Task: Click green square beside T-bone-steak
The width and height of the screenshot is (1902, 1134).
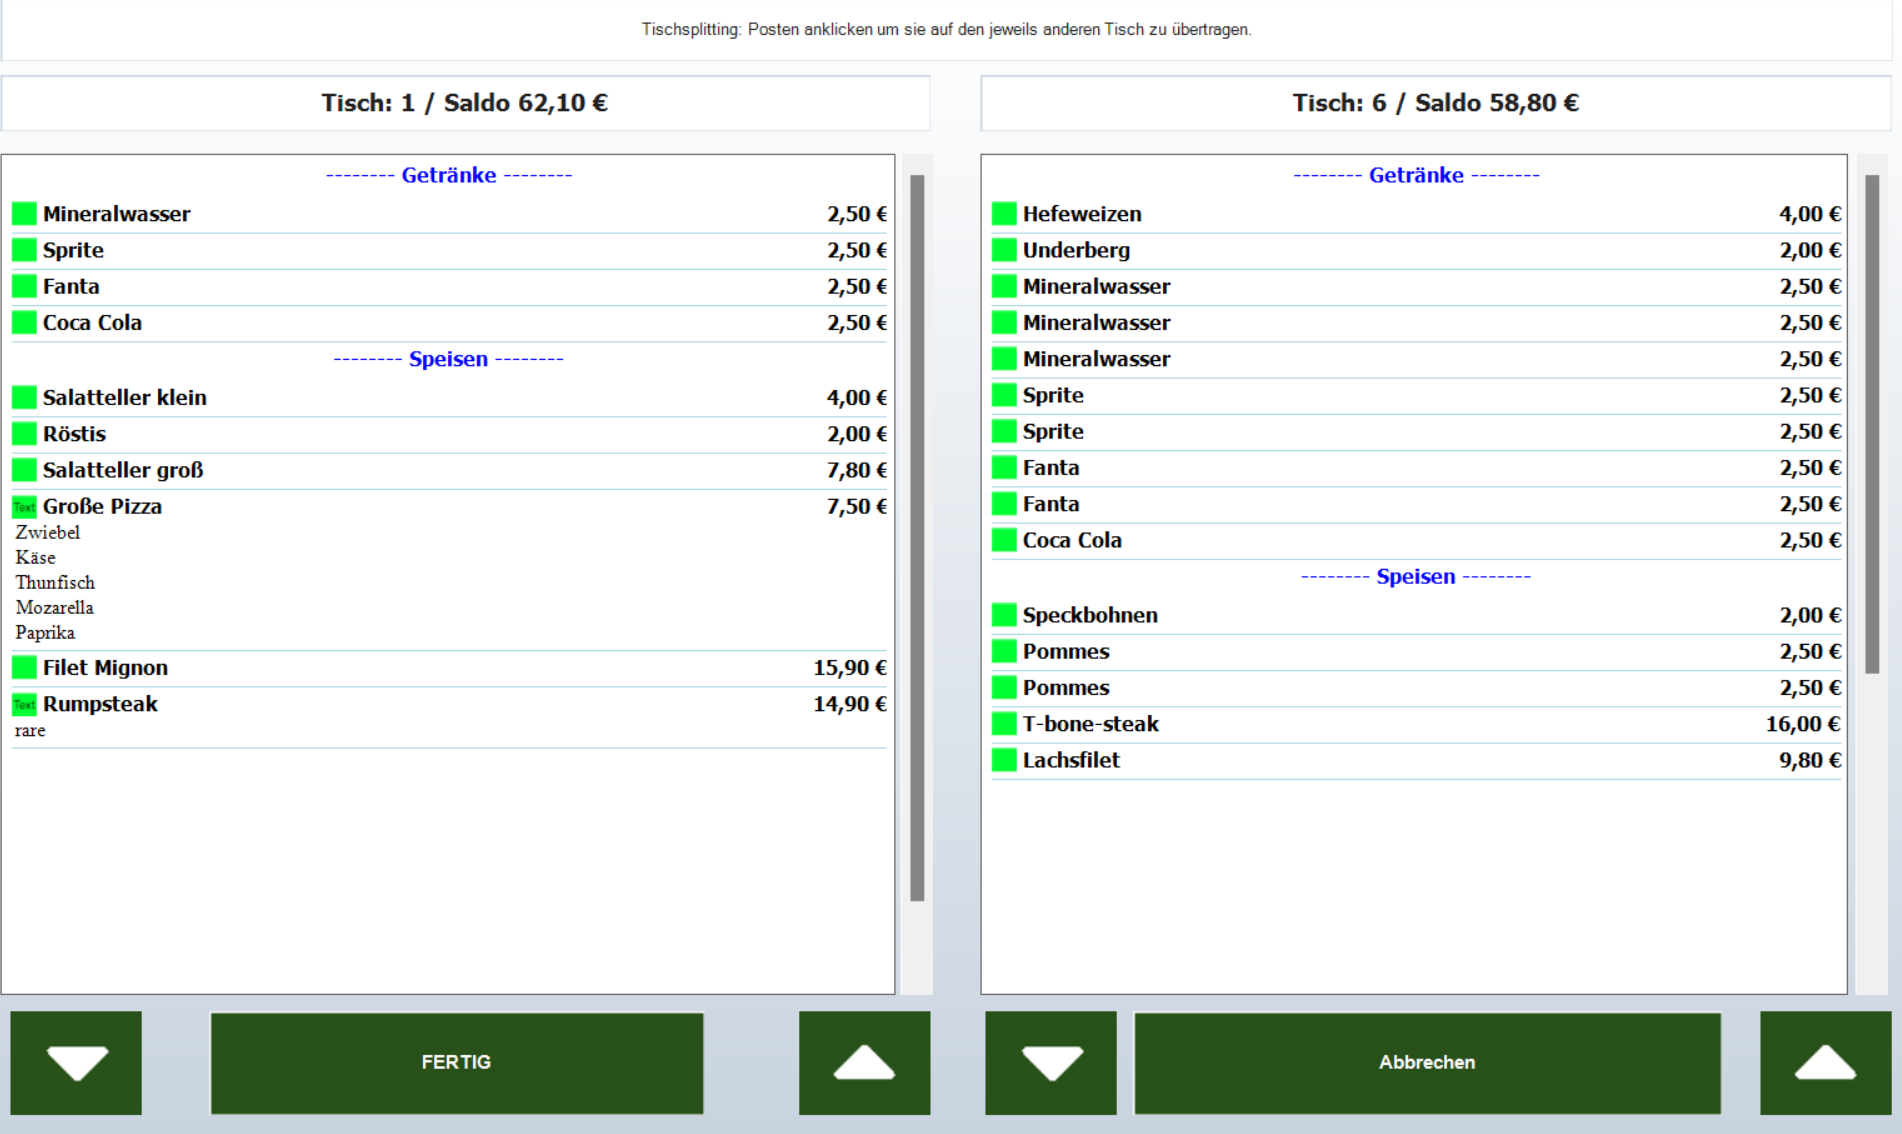Action: coord(1004,723)
